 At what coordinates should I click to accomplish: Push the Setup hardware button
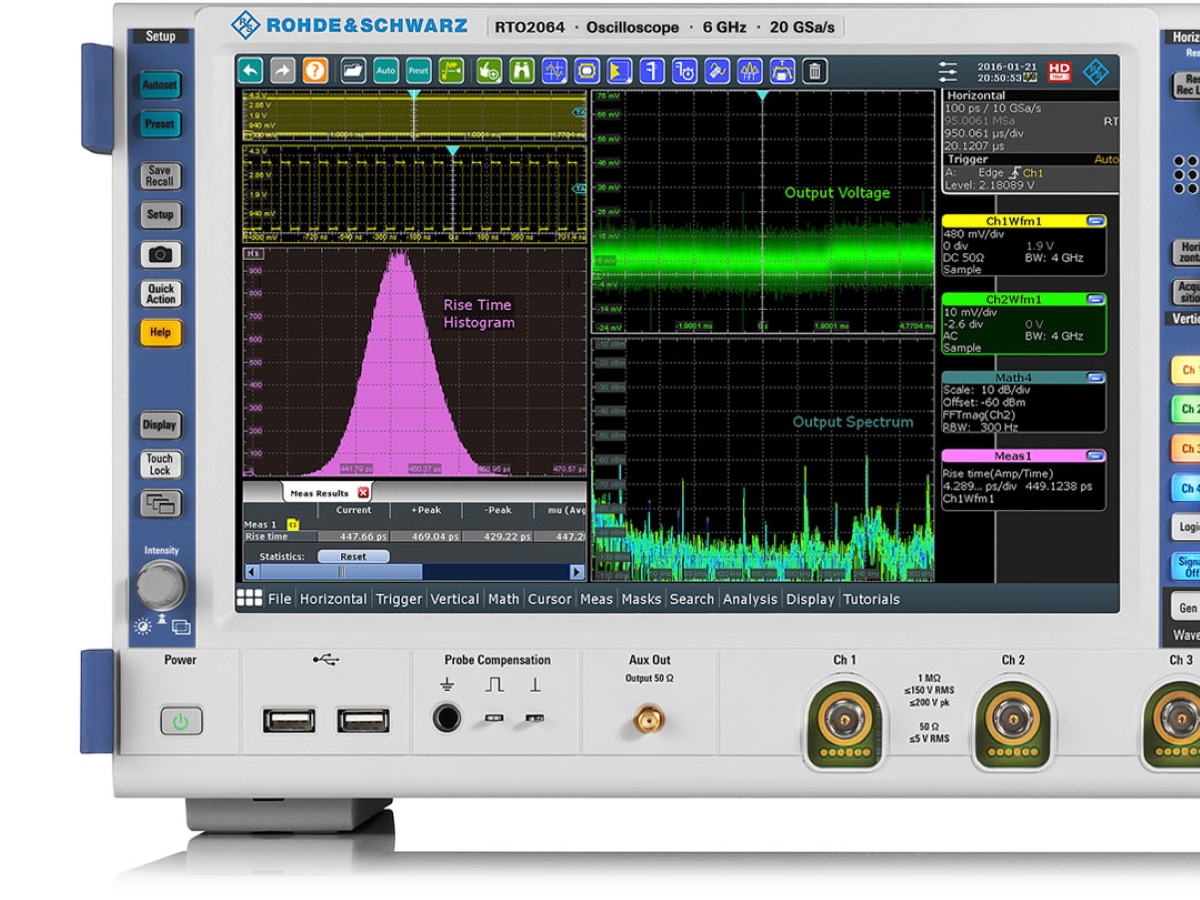point(160,215)
